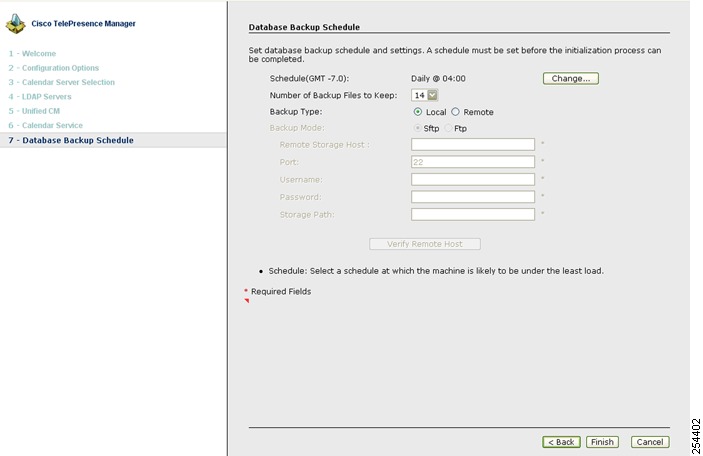Screen dimensions: 703x456
Task: Click the 'Schedule(GMT -7.0):' label
Action: (309, 78)
